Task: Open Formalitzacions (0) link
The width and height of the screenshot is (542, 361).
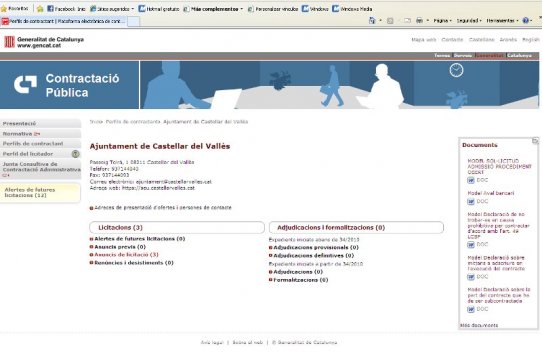Action: point(300,280)
